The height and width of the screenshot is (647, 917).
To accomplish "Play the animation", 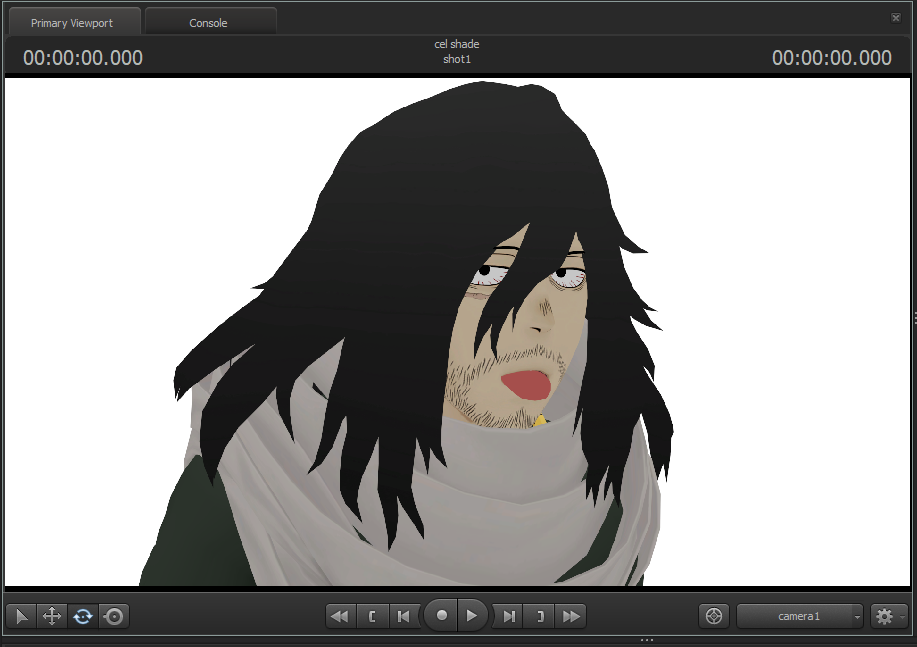I will coord(471,615).
